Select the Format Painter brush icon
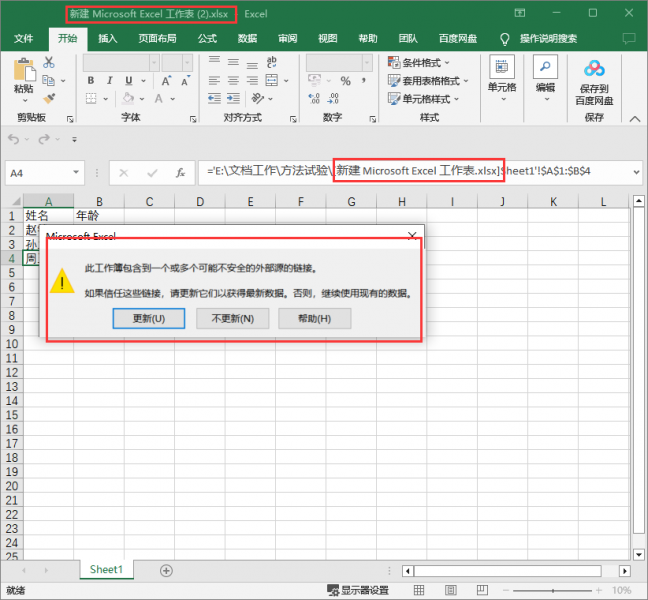This screenshot has width=648, height=600. point(49,98)
